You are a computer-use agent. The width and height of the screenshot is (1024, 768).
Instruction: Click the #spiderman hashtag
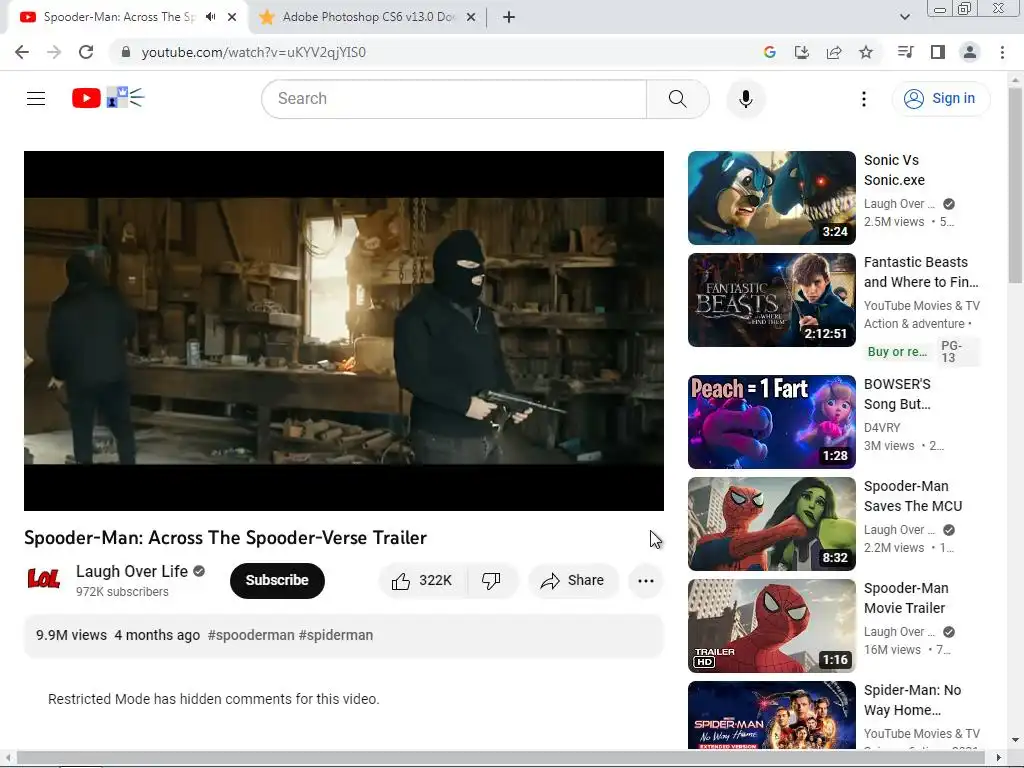click(336, 635)
